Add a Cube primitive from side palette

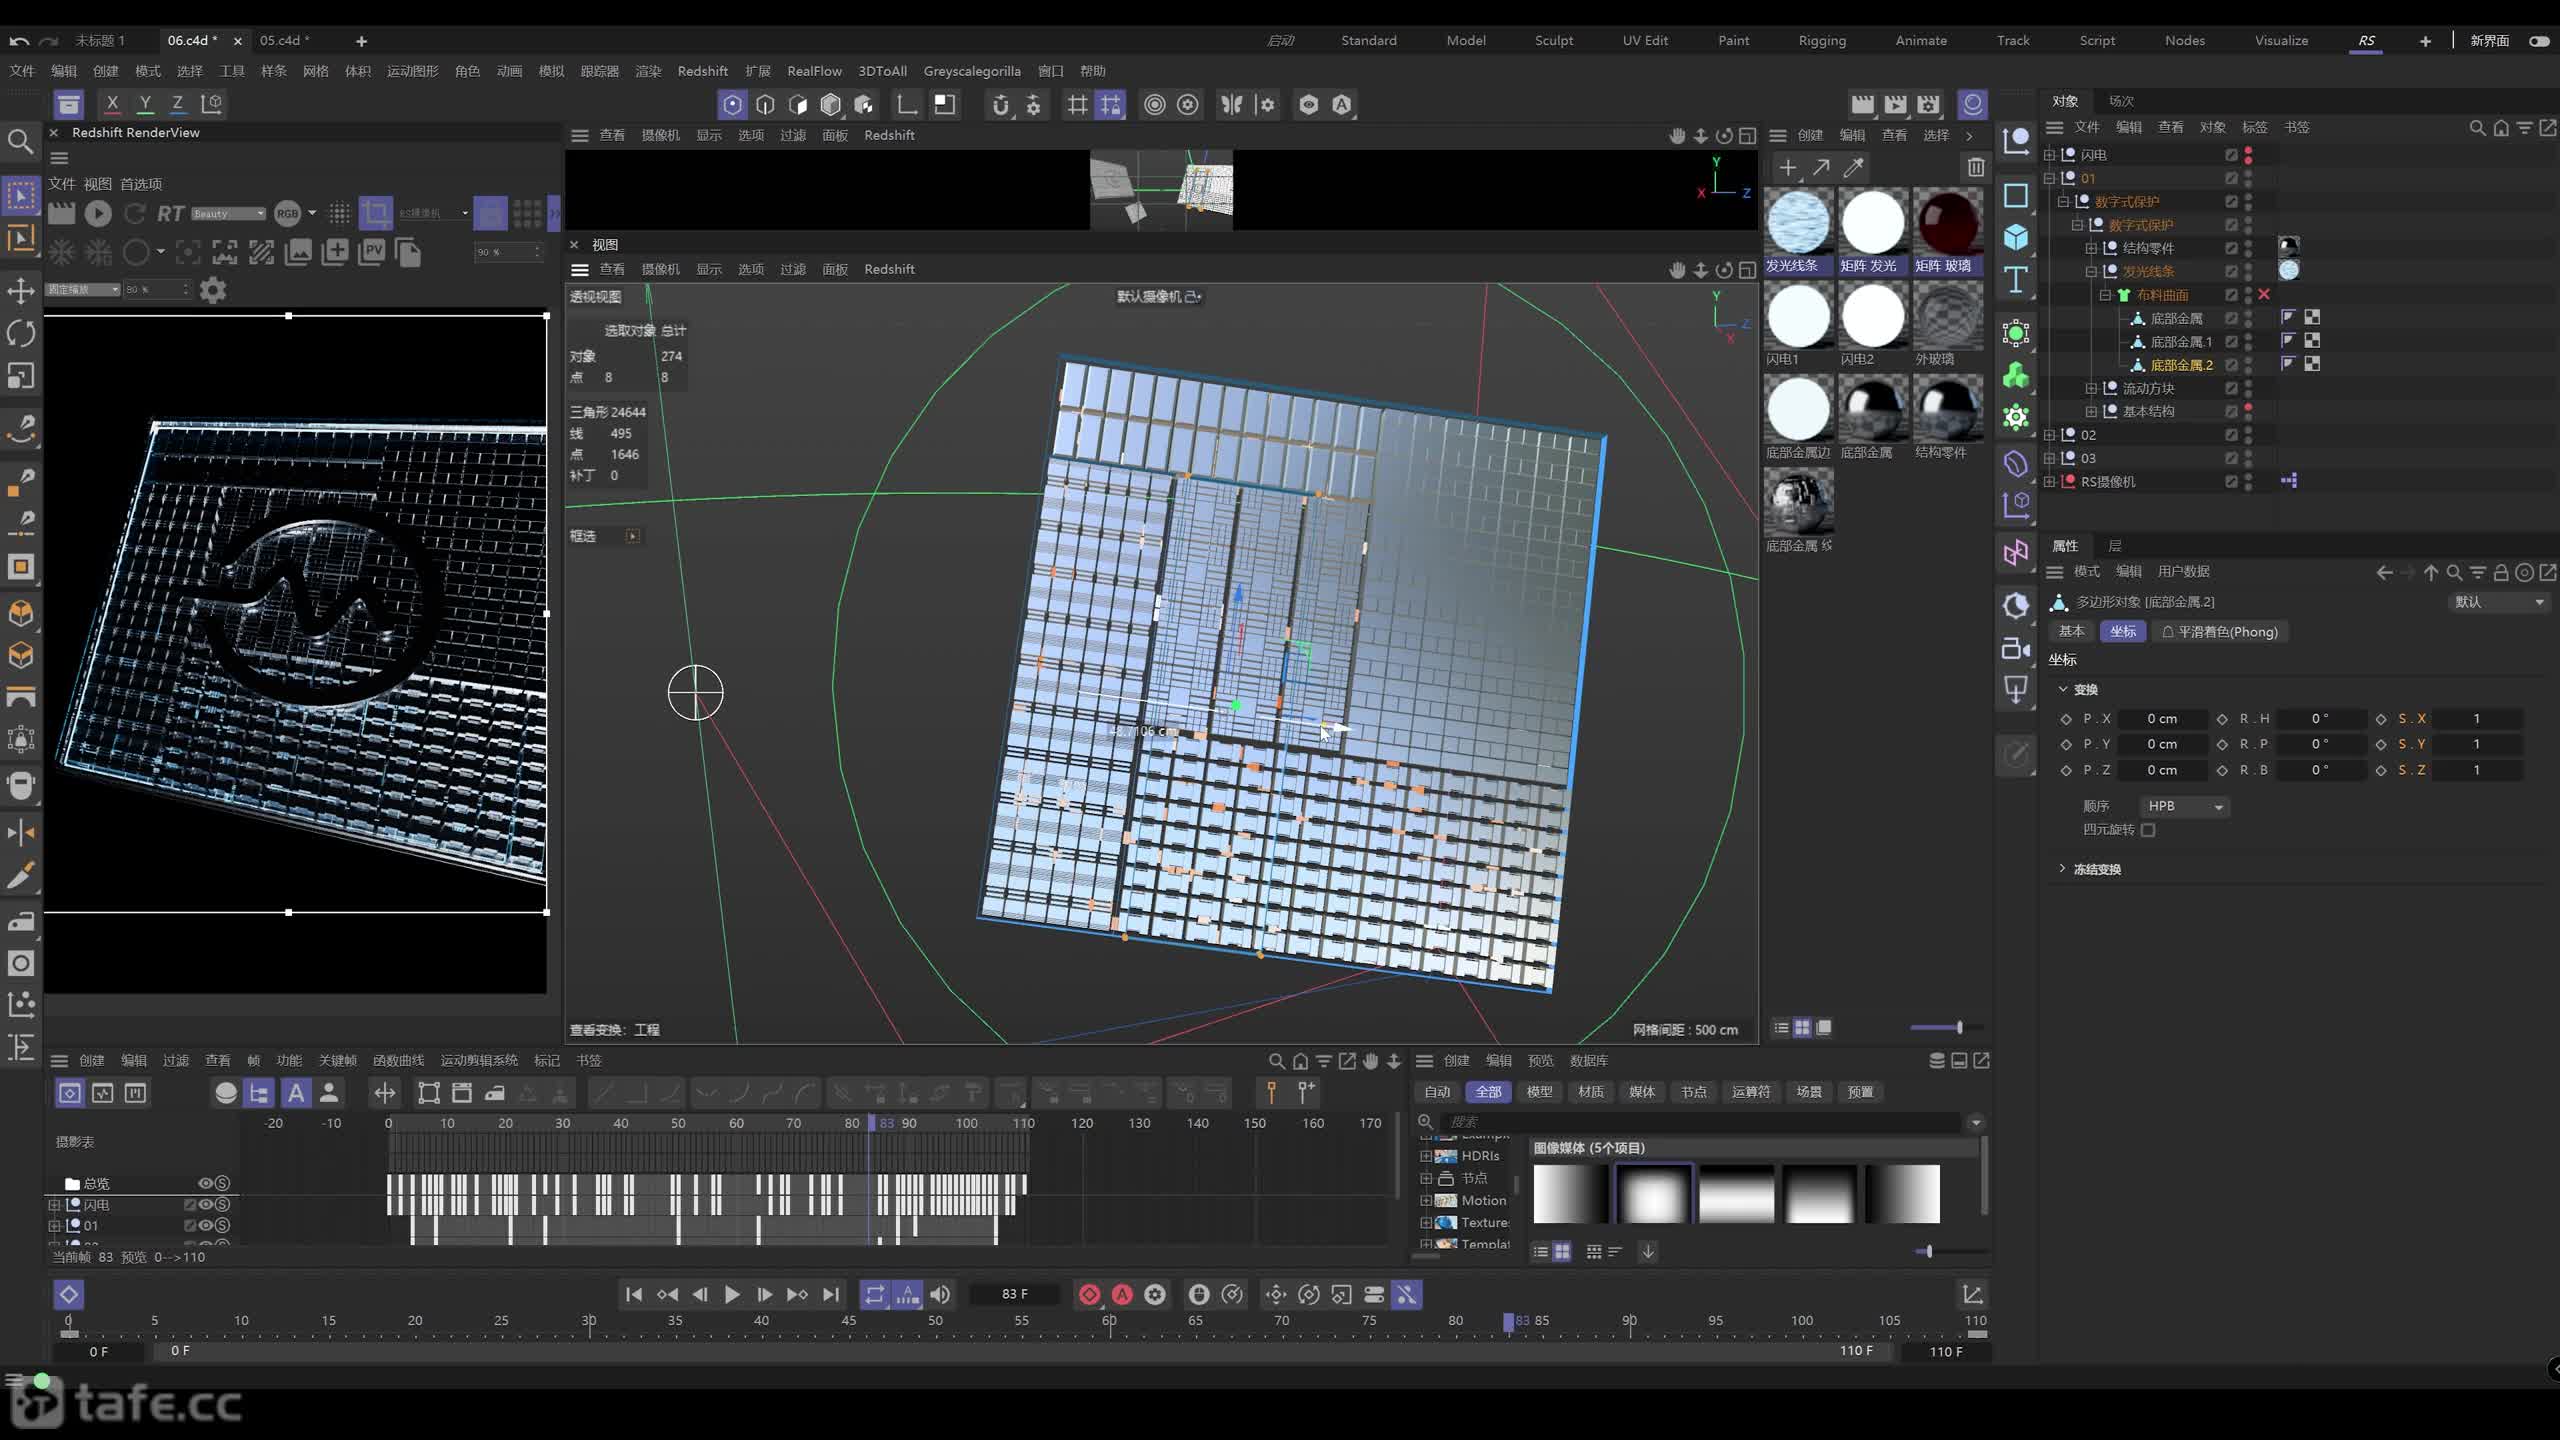tap(2016, 238)
